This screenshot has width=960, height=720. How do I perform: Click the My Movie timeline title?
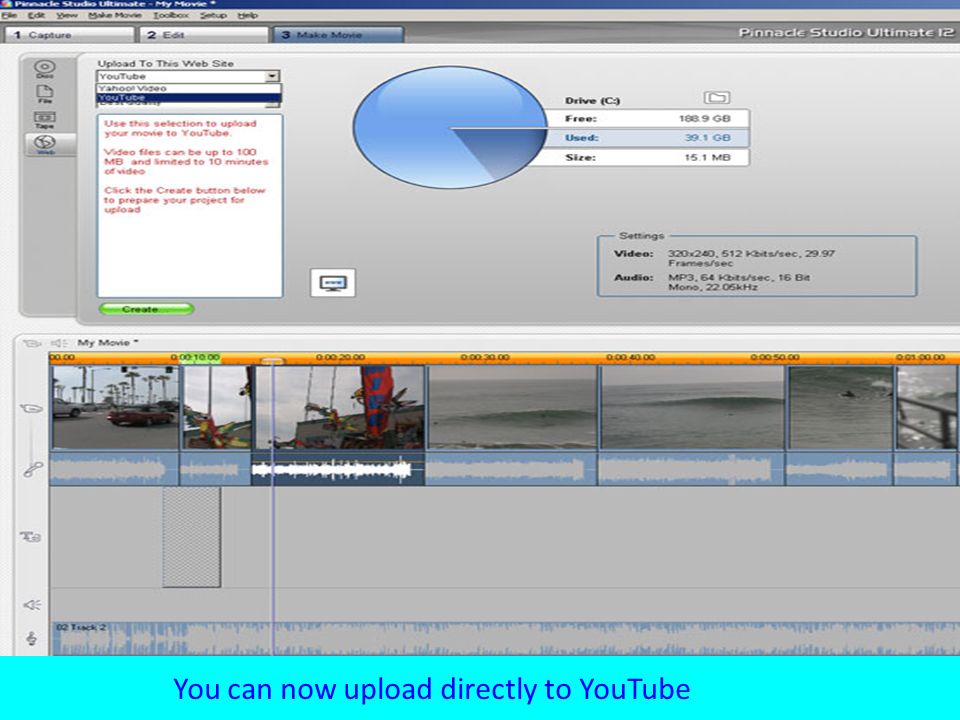(x=108, y=343)
